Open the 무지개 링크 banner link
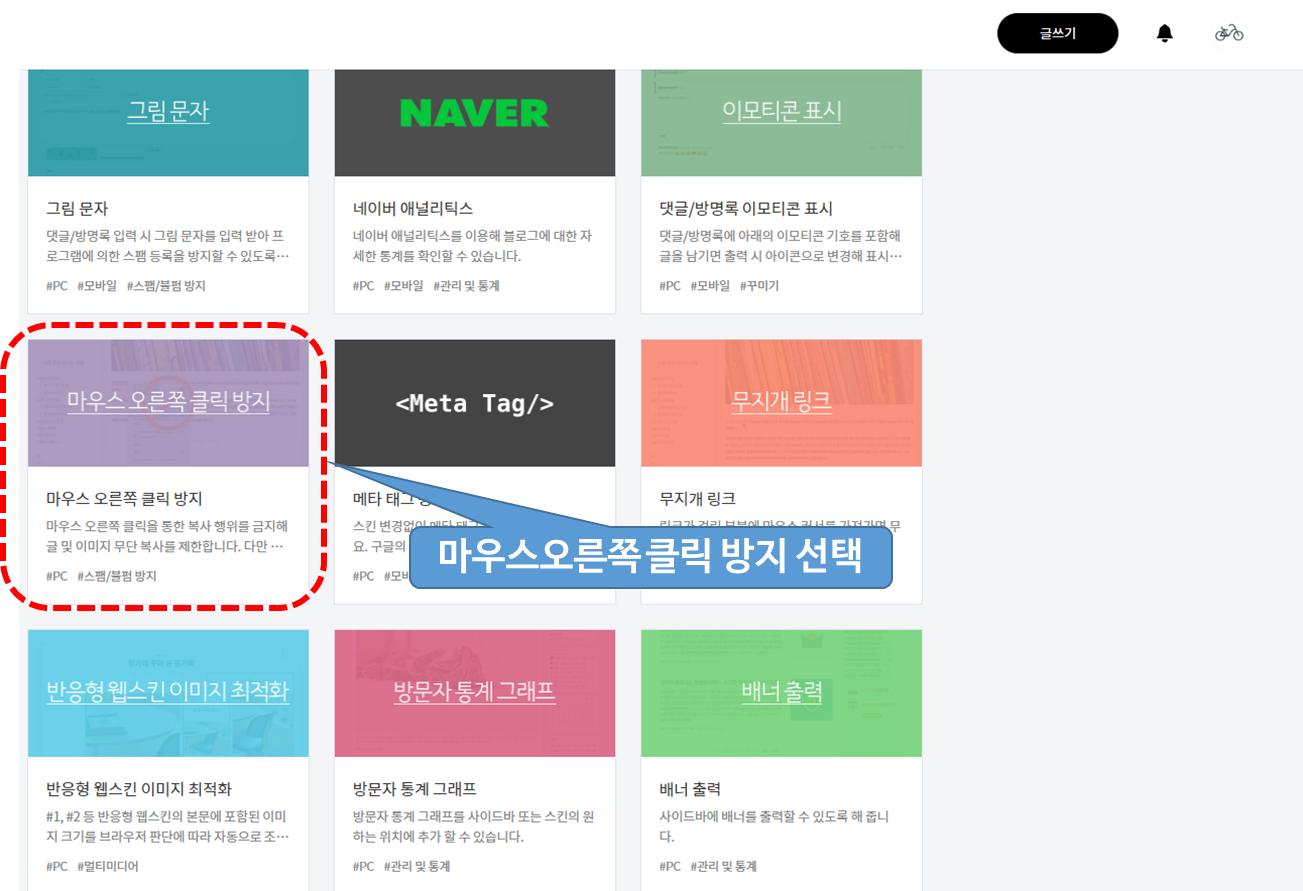This screenshot has height=891, width=1303. point(782,401)
